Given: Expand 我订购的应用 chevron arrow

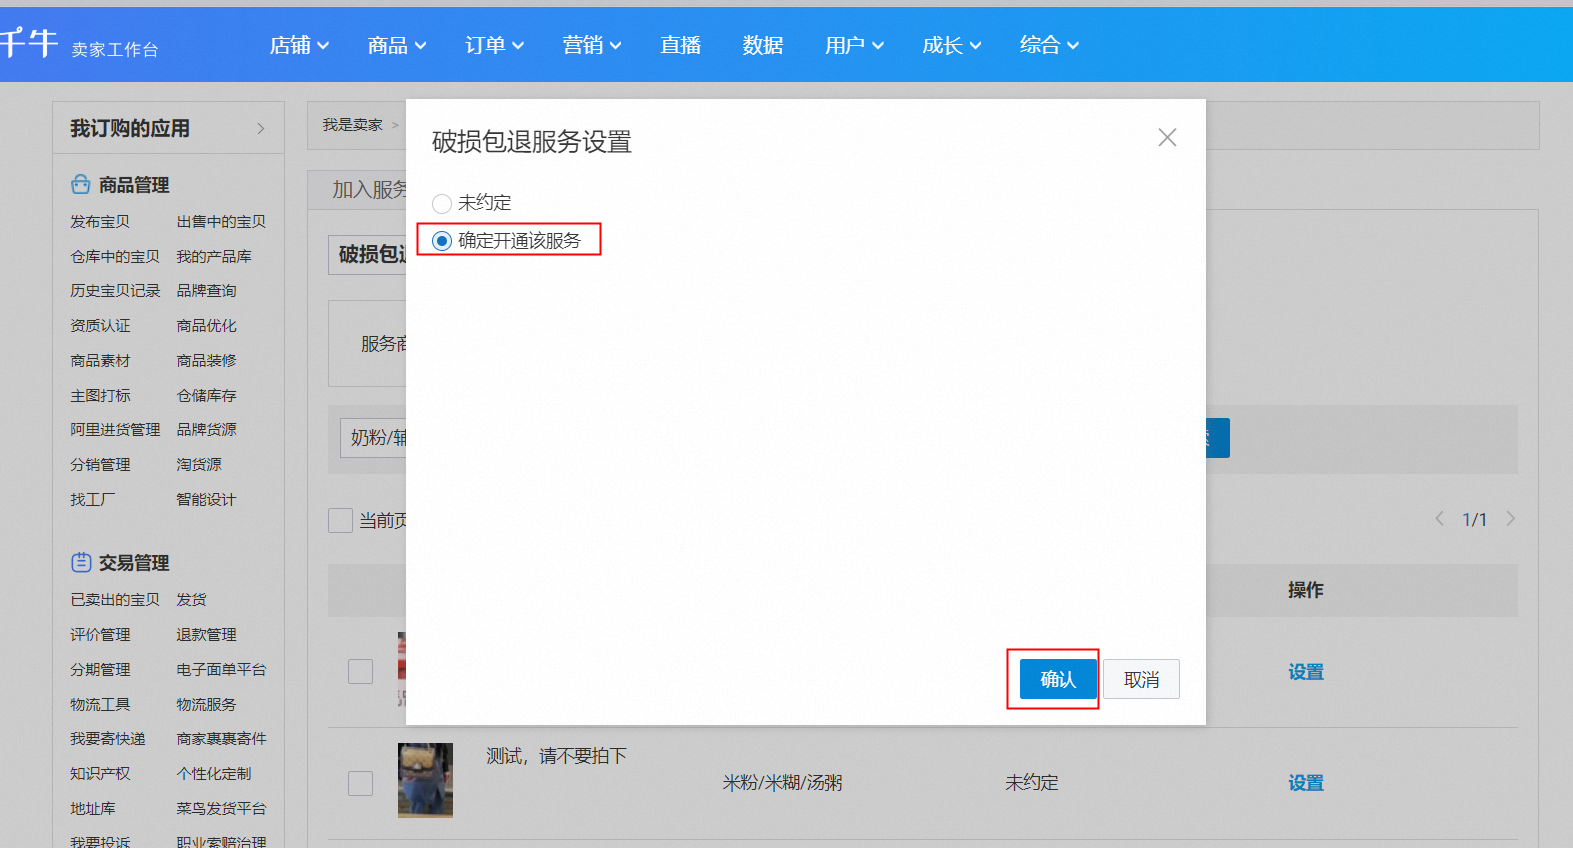Looking at the screenshot, I should [261, 128].
